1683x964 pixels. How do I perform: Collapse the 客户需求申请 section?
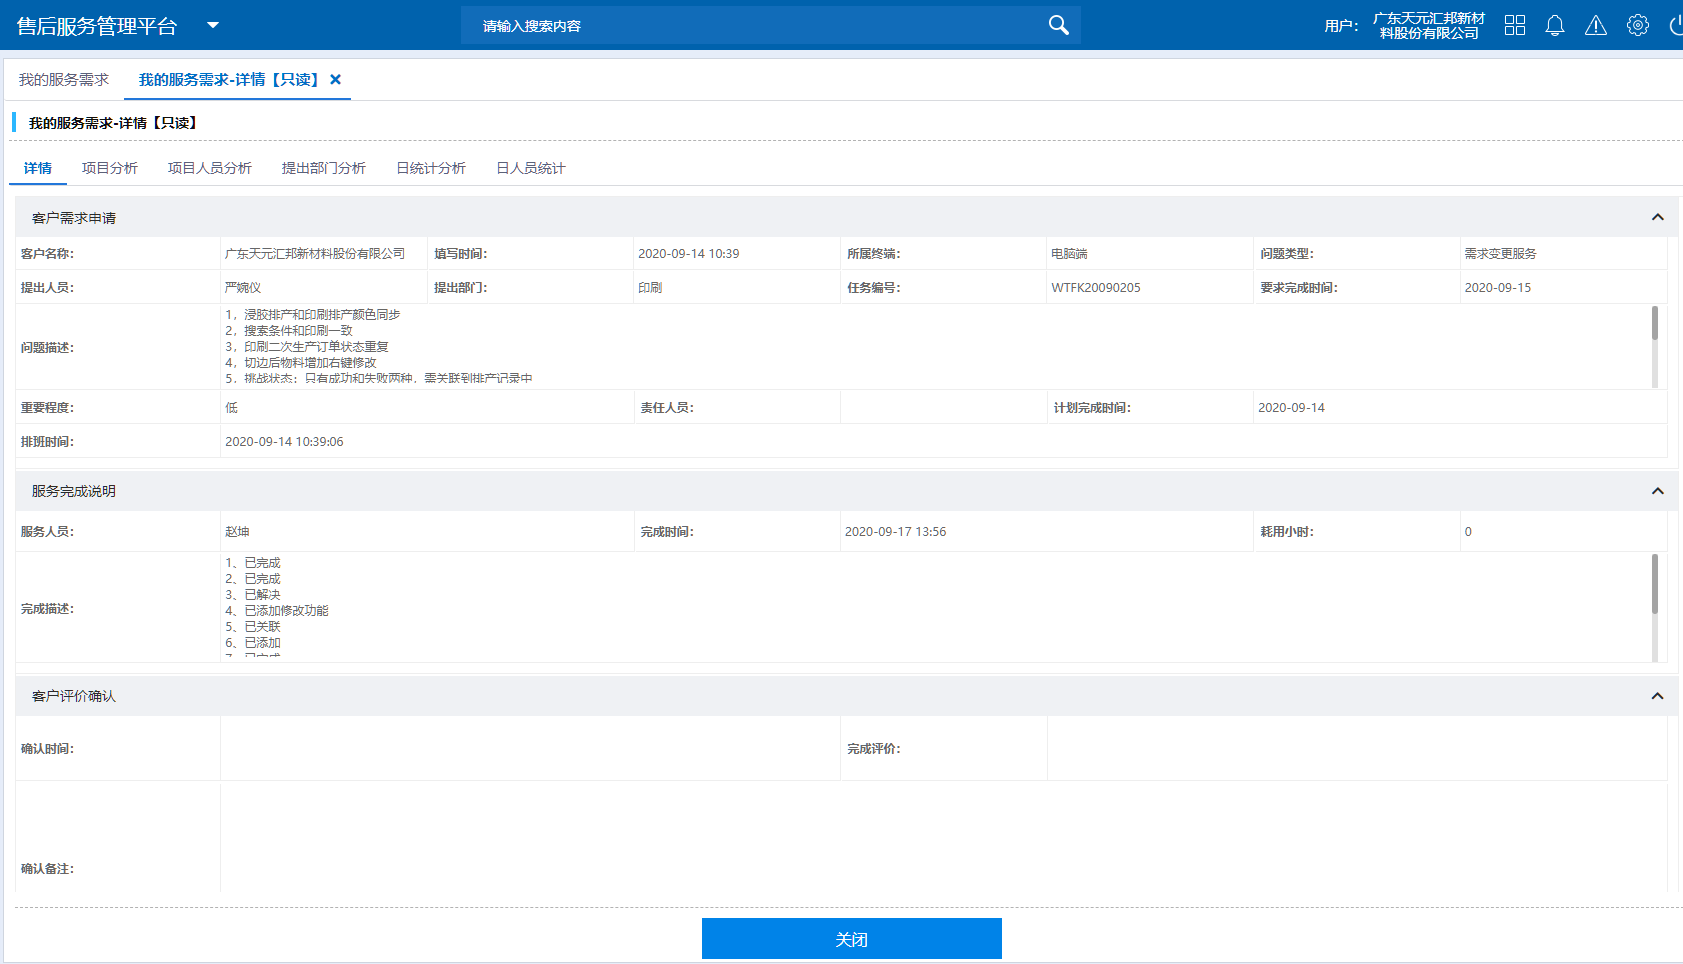click(x=1657, y=217)
